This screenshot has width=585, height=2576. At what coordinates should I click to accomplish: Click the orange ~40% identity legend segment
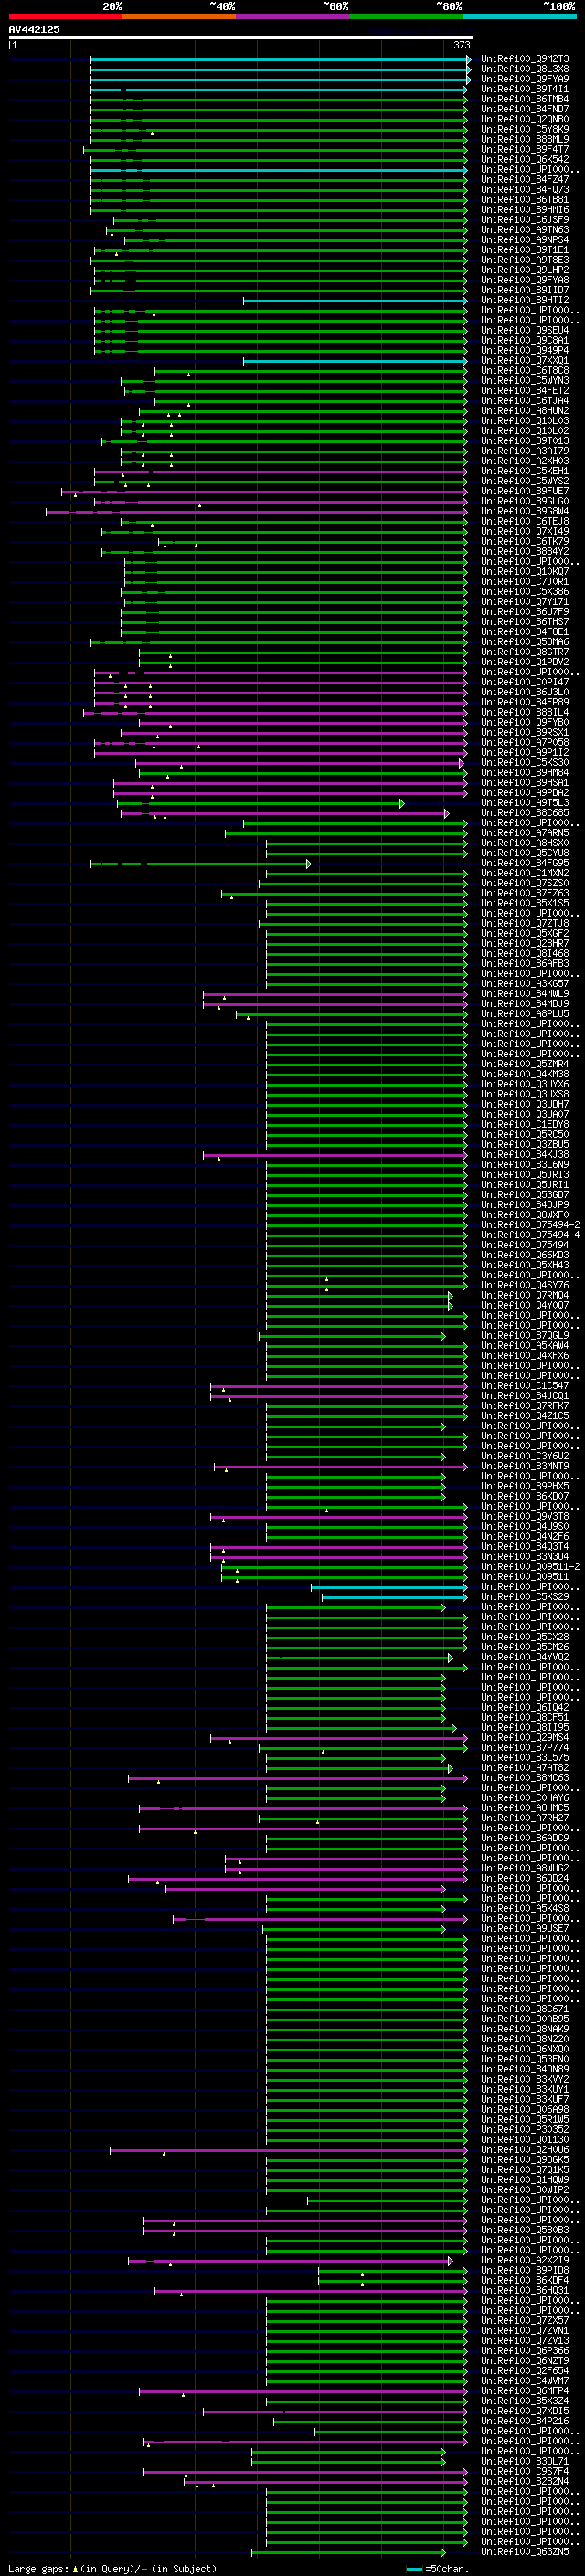pos(179,16)
